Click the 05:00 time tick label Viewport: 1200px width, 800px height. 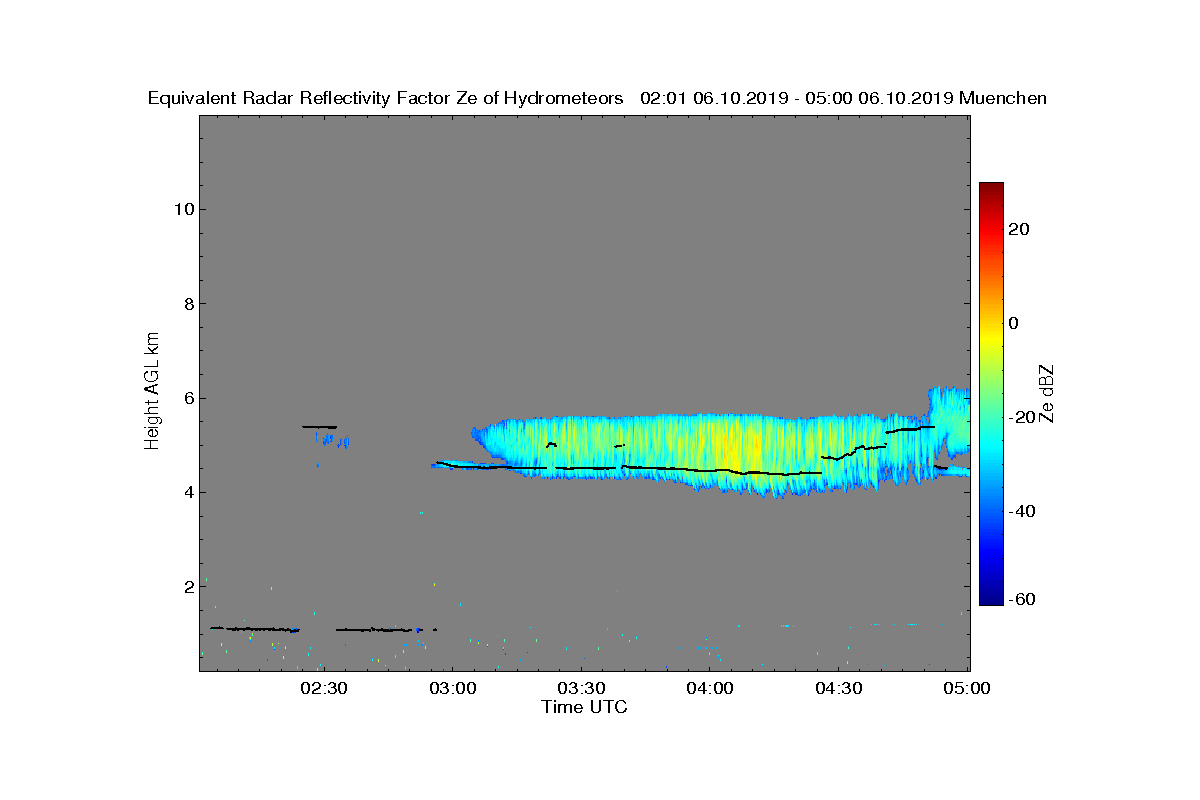click(968, 688)
